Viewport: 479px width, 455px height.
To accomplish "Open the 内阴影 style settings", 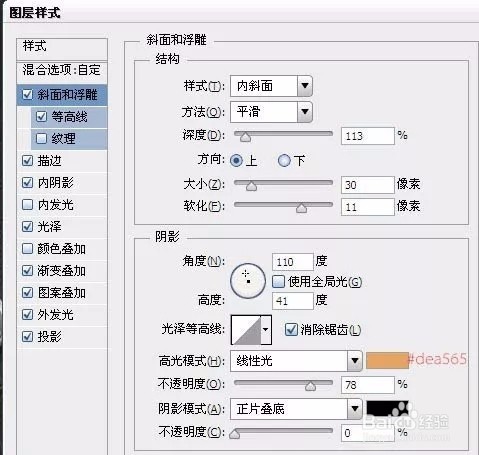I will click(x=55, y=183).
